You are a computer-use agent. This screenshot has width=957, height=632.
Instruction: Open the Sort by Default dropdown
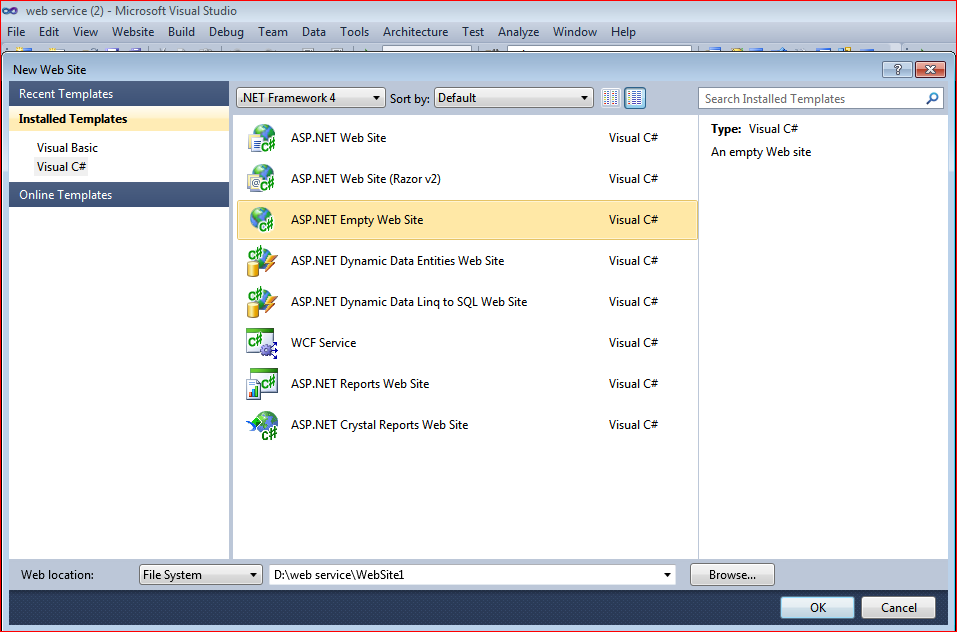513,98
